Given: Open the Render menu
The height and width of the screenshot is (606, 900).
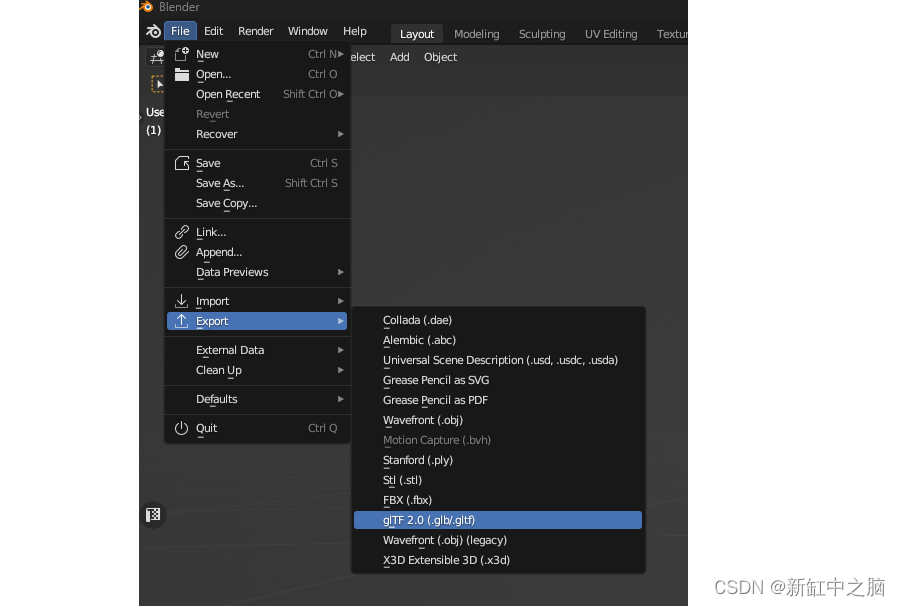Looking at the screenshot, I should (255, 31).
